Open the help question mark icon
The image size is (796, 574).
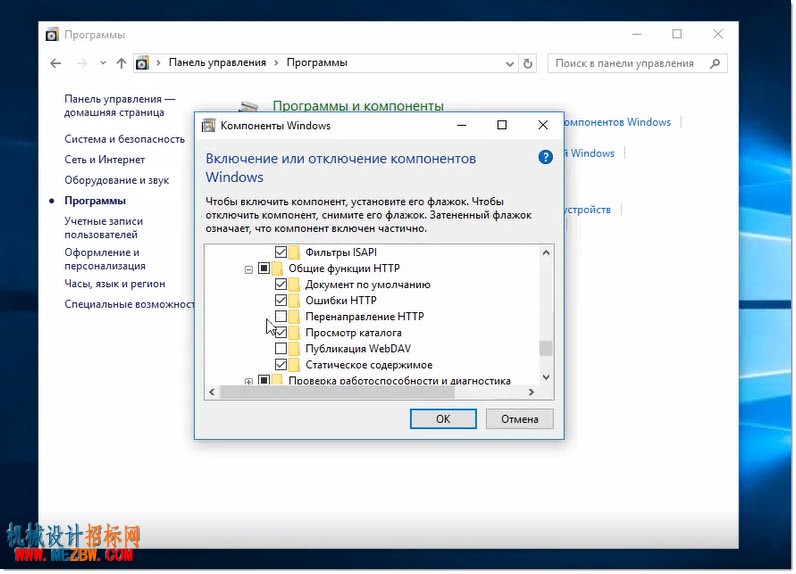545,157
